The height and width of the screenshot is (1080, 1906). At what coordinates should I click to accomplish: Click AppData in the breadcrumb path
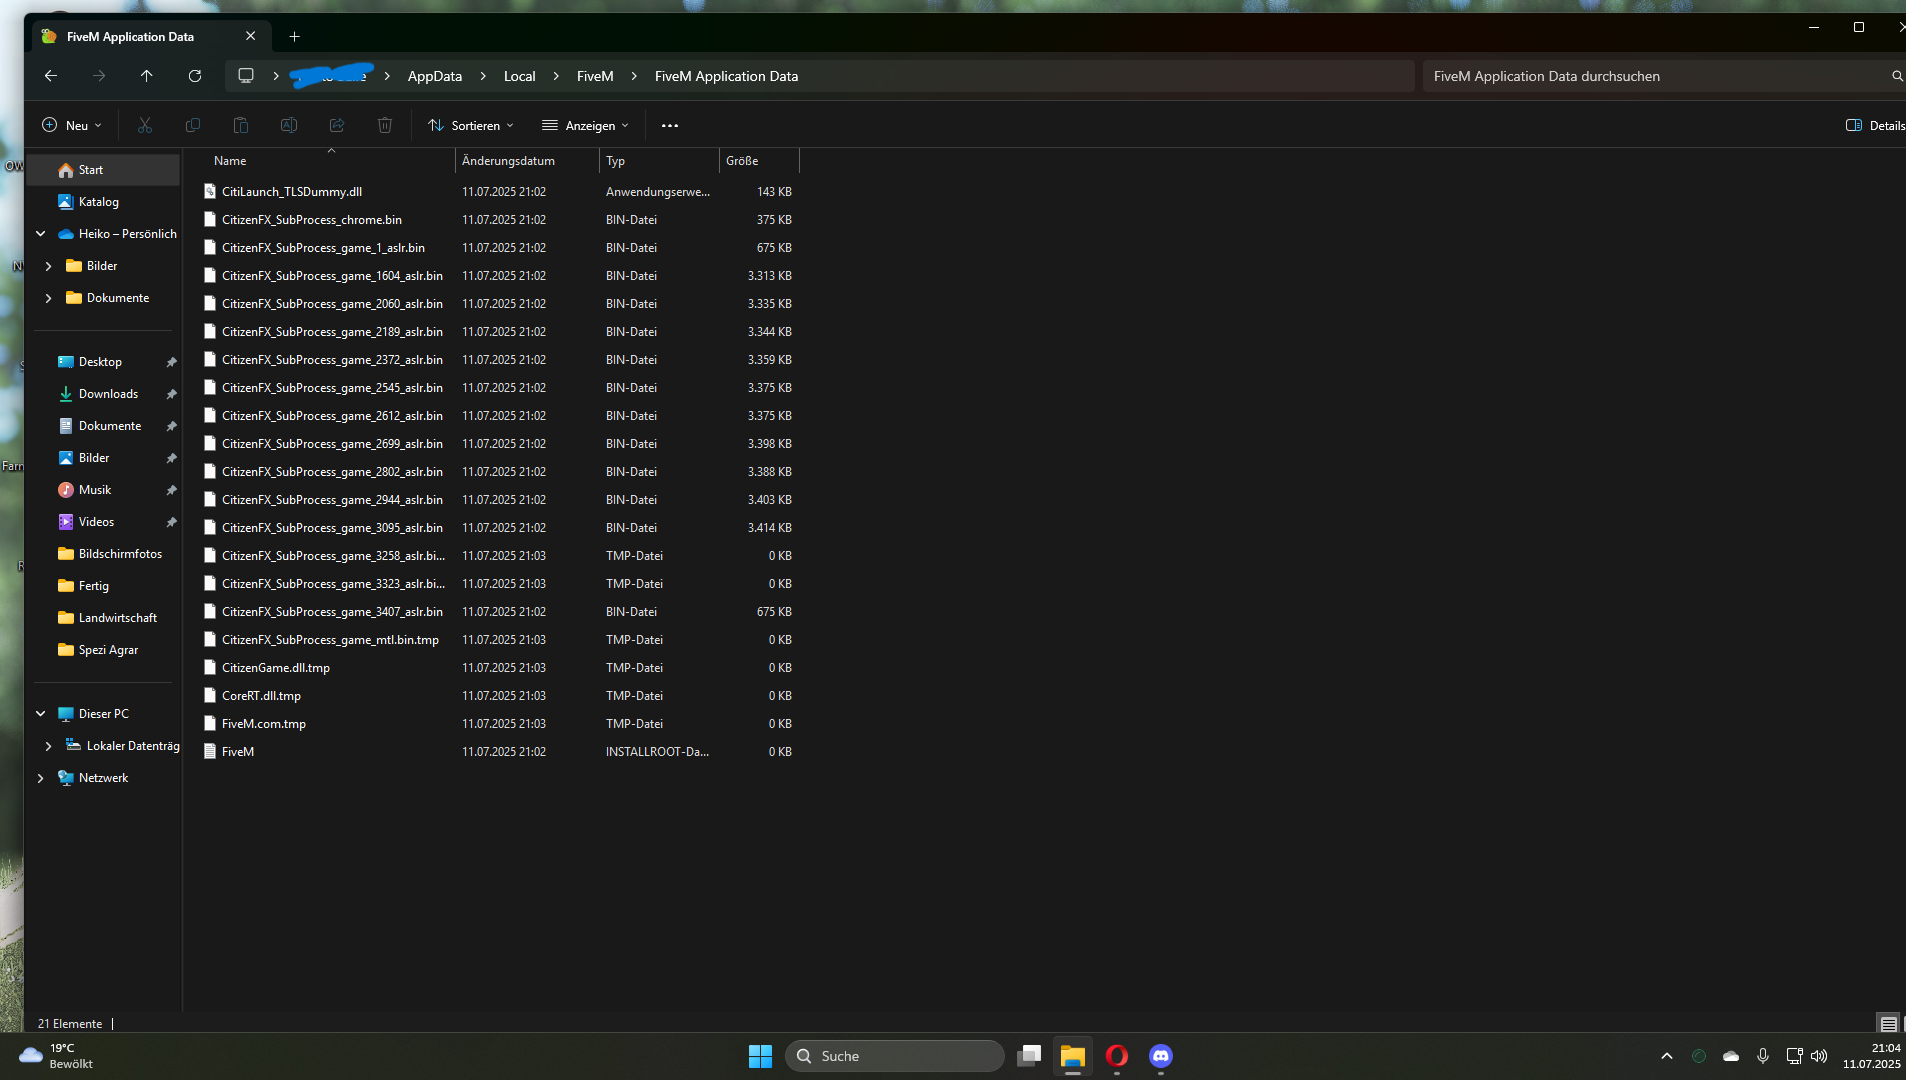click(x=434, y=75)
